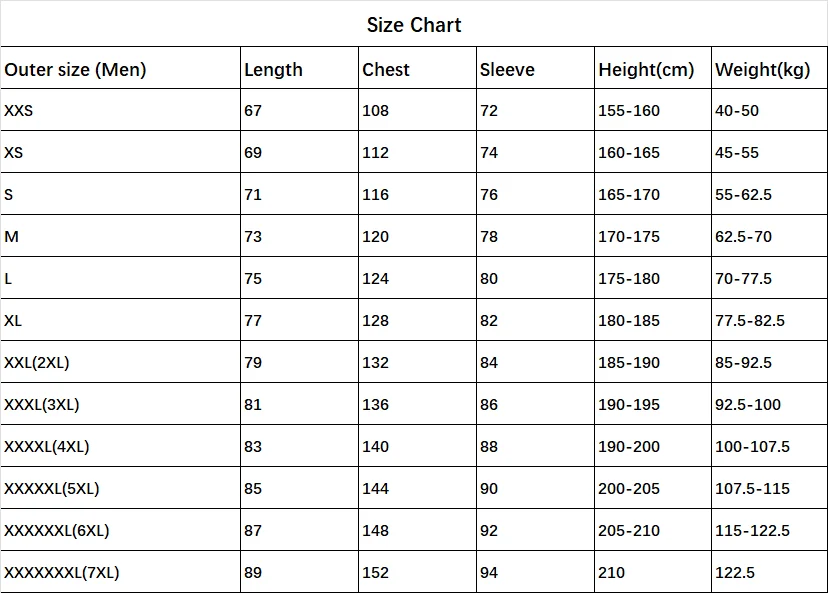Click the XXXL(3XL) size cell
Viewport: 828px width, 593px height.
pyautogui.click(x=42, y=404)
